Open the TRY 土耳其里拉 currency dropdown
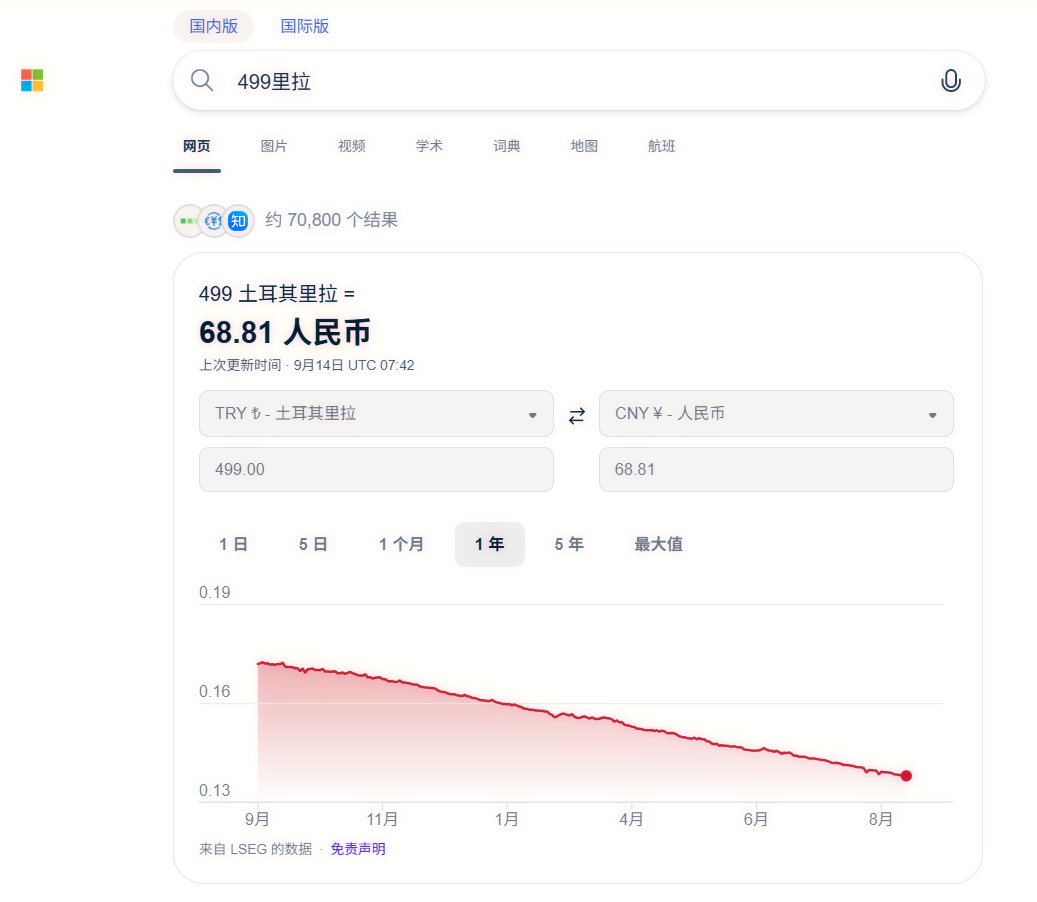The image size is (1037, 902). coord(376,413)
